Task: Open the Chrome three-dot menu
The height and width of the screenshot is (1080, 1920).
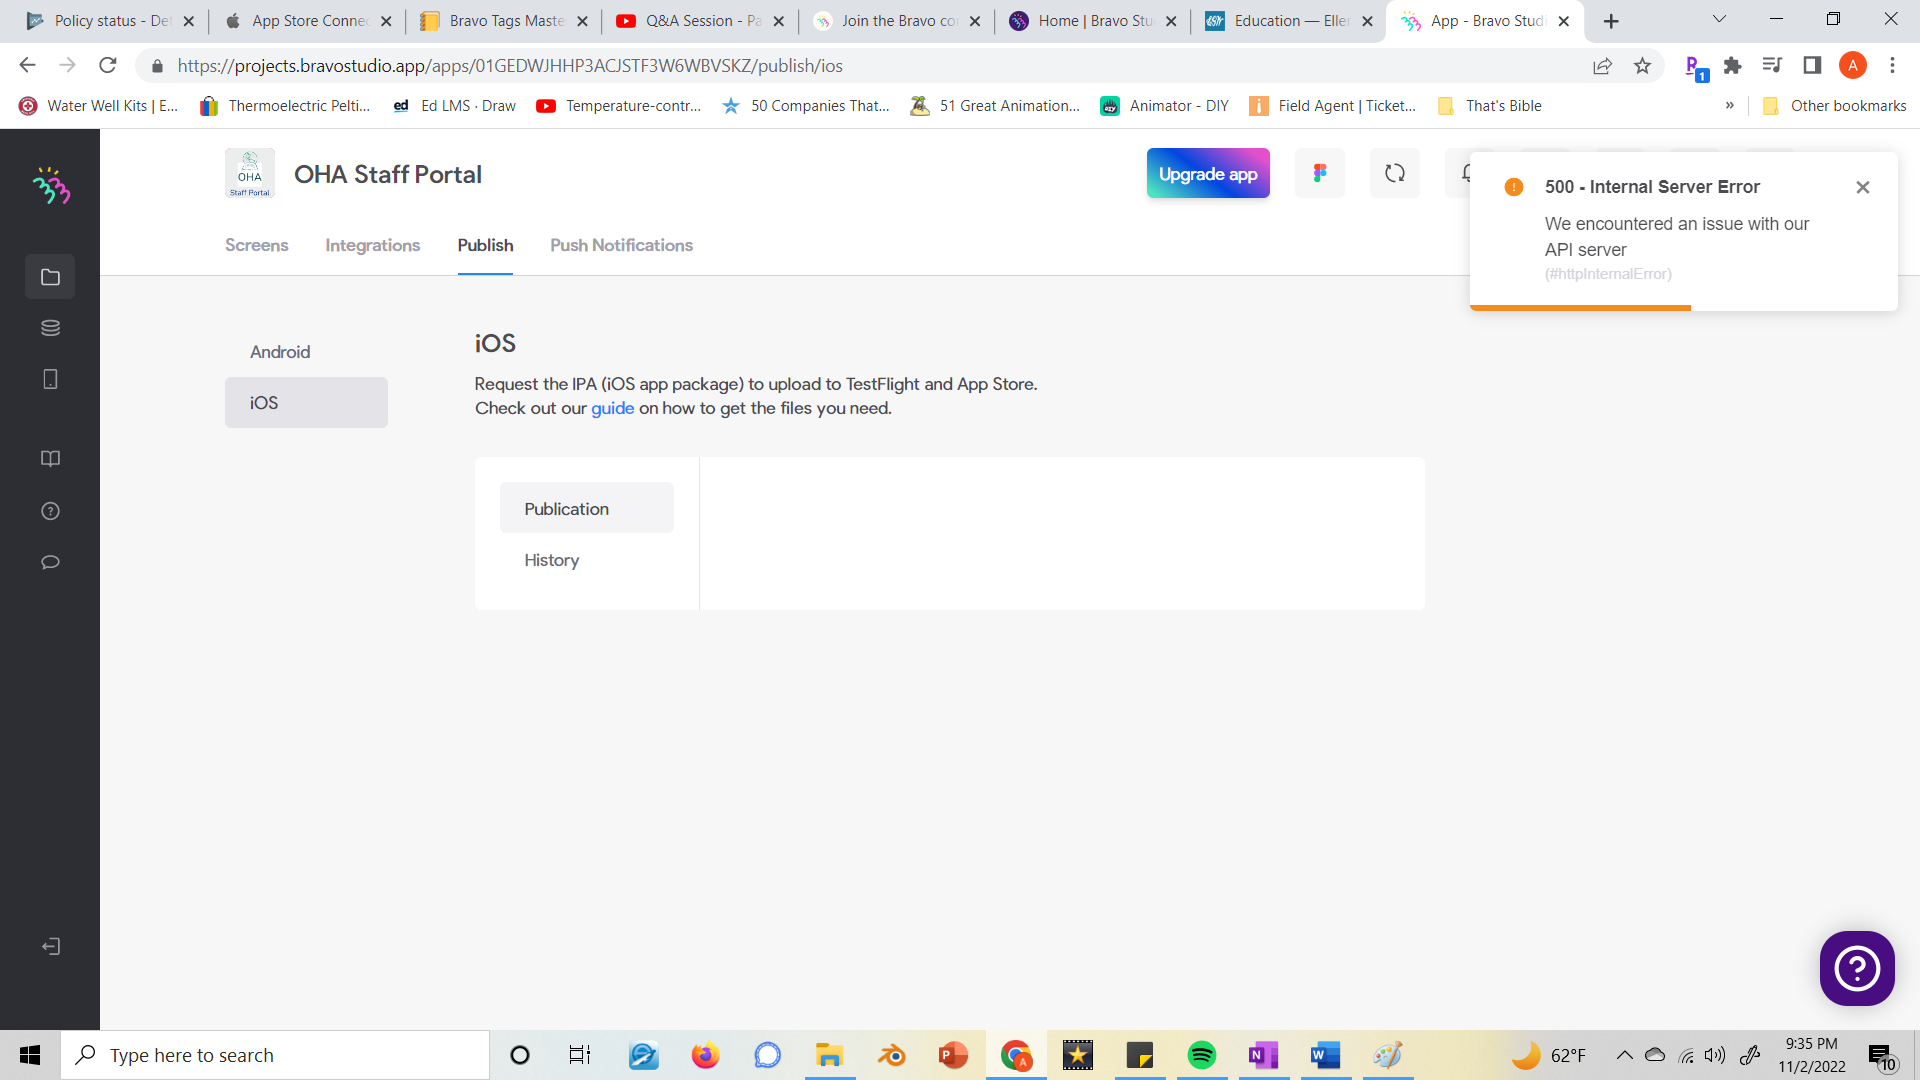Action: coord(1892,66)
